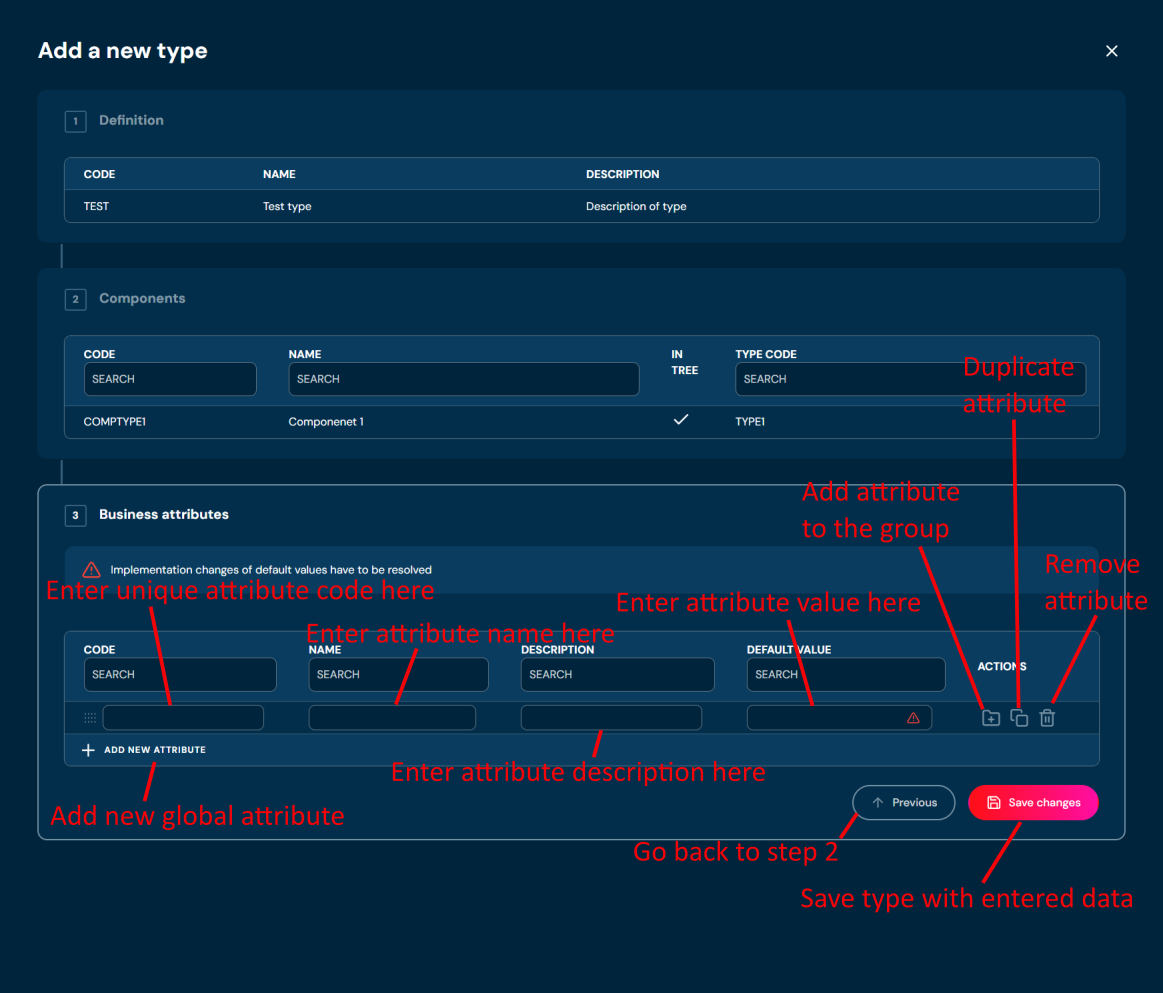Click the attribute code input in the new row

[x=183, y=718]
